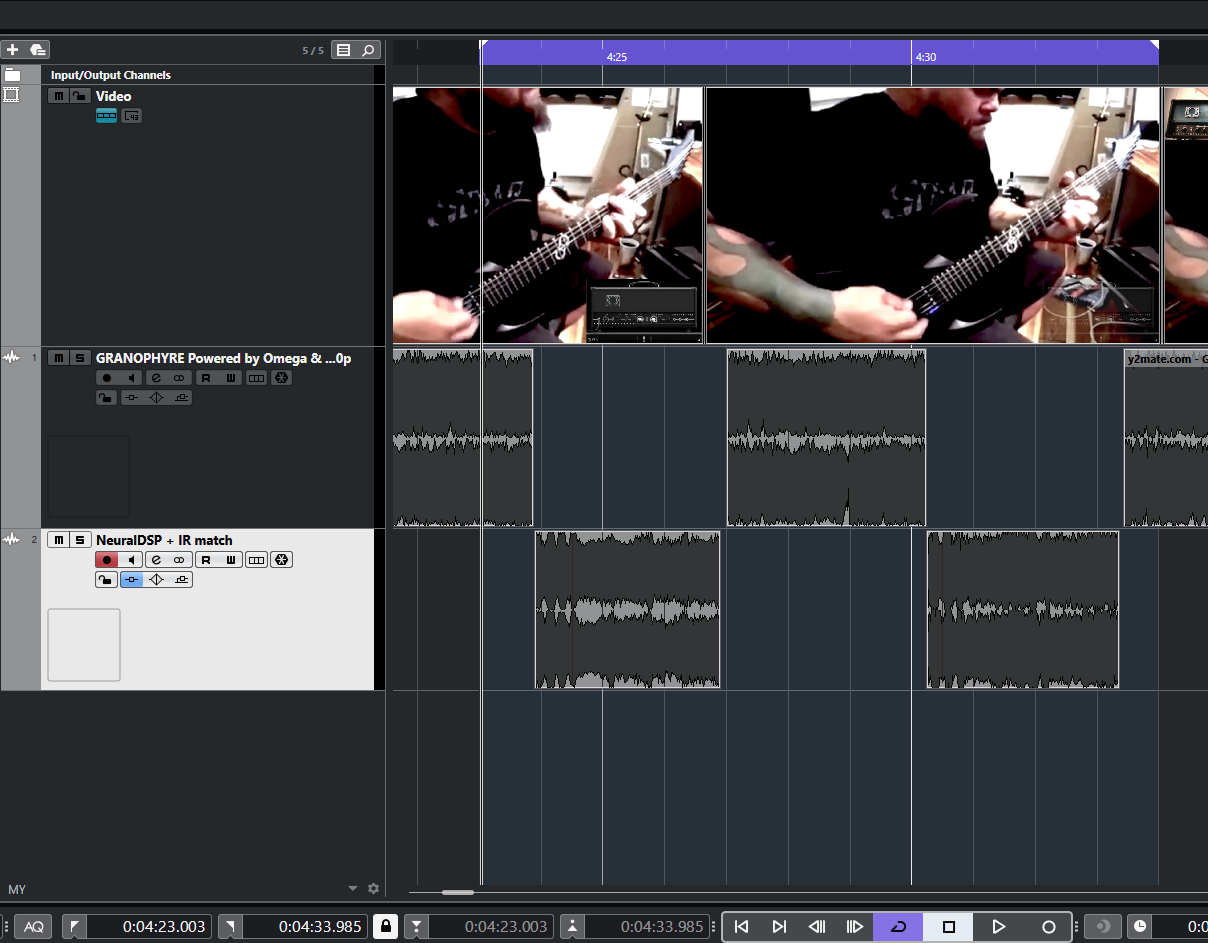Bypass EQ on NeuralDSP track
The width and height of the screenshot is (1208, 943).
(x=156, y=580)
